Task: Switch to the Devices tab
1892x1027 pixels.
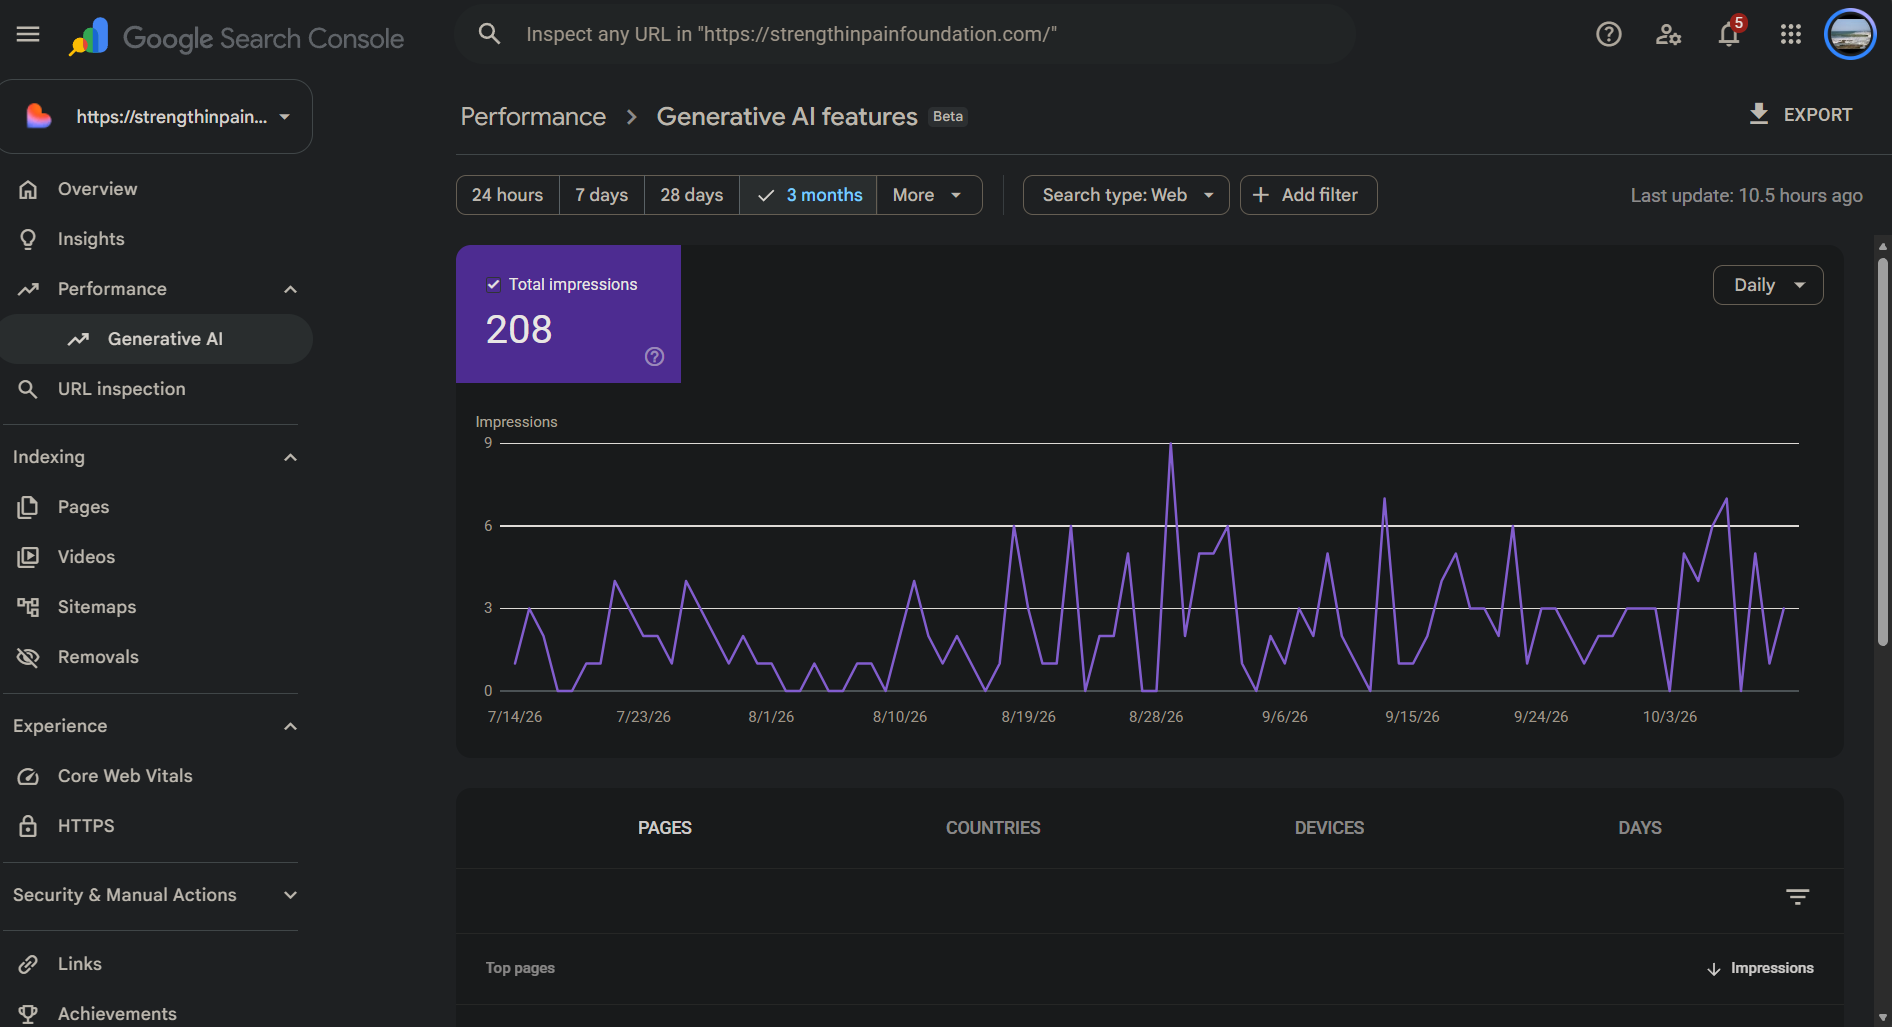Action: (1329, 828)
